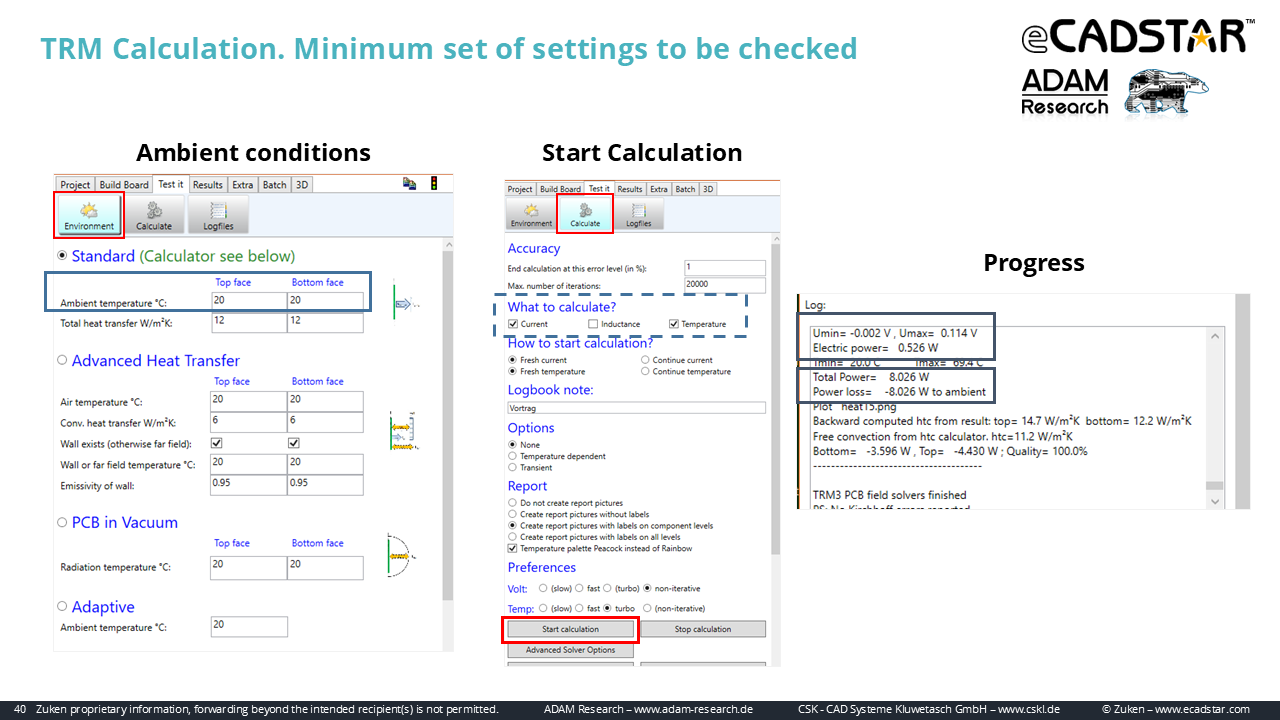Select Fresh temperature radio button
Screen dimensions: 1280x720
click(513, 372)
